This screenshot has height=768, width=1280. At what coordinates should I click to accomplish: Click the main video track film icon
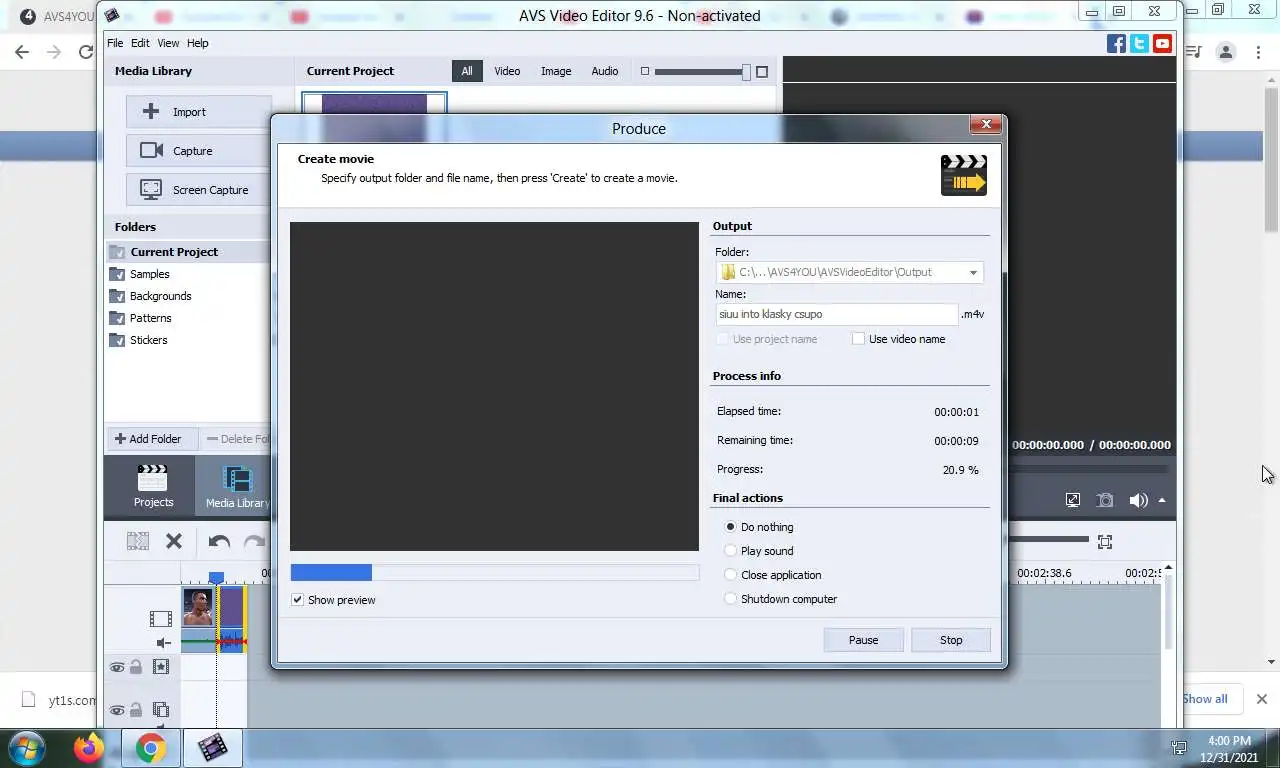click(160, 619)
